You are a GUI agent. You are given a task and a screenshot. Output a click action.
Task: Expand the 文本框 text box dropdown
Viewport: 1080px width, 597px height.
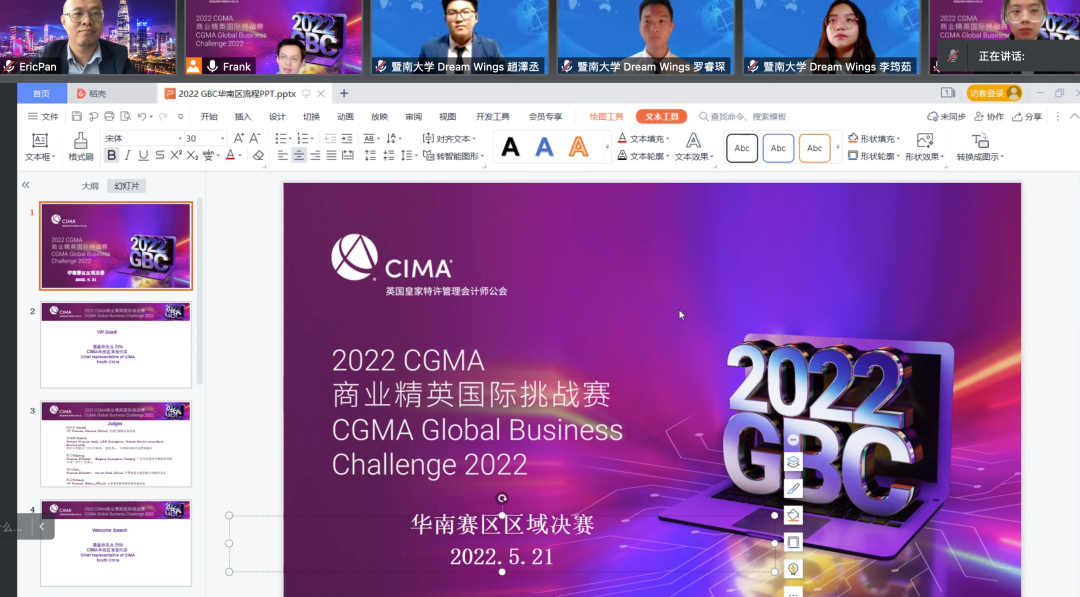40,147
